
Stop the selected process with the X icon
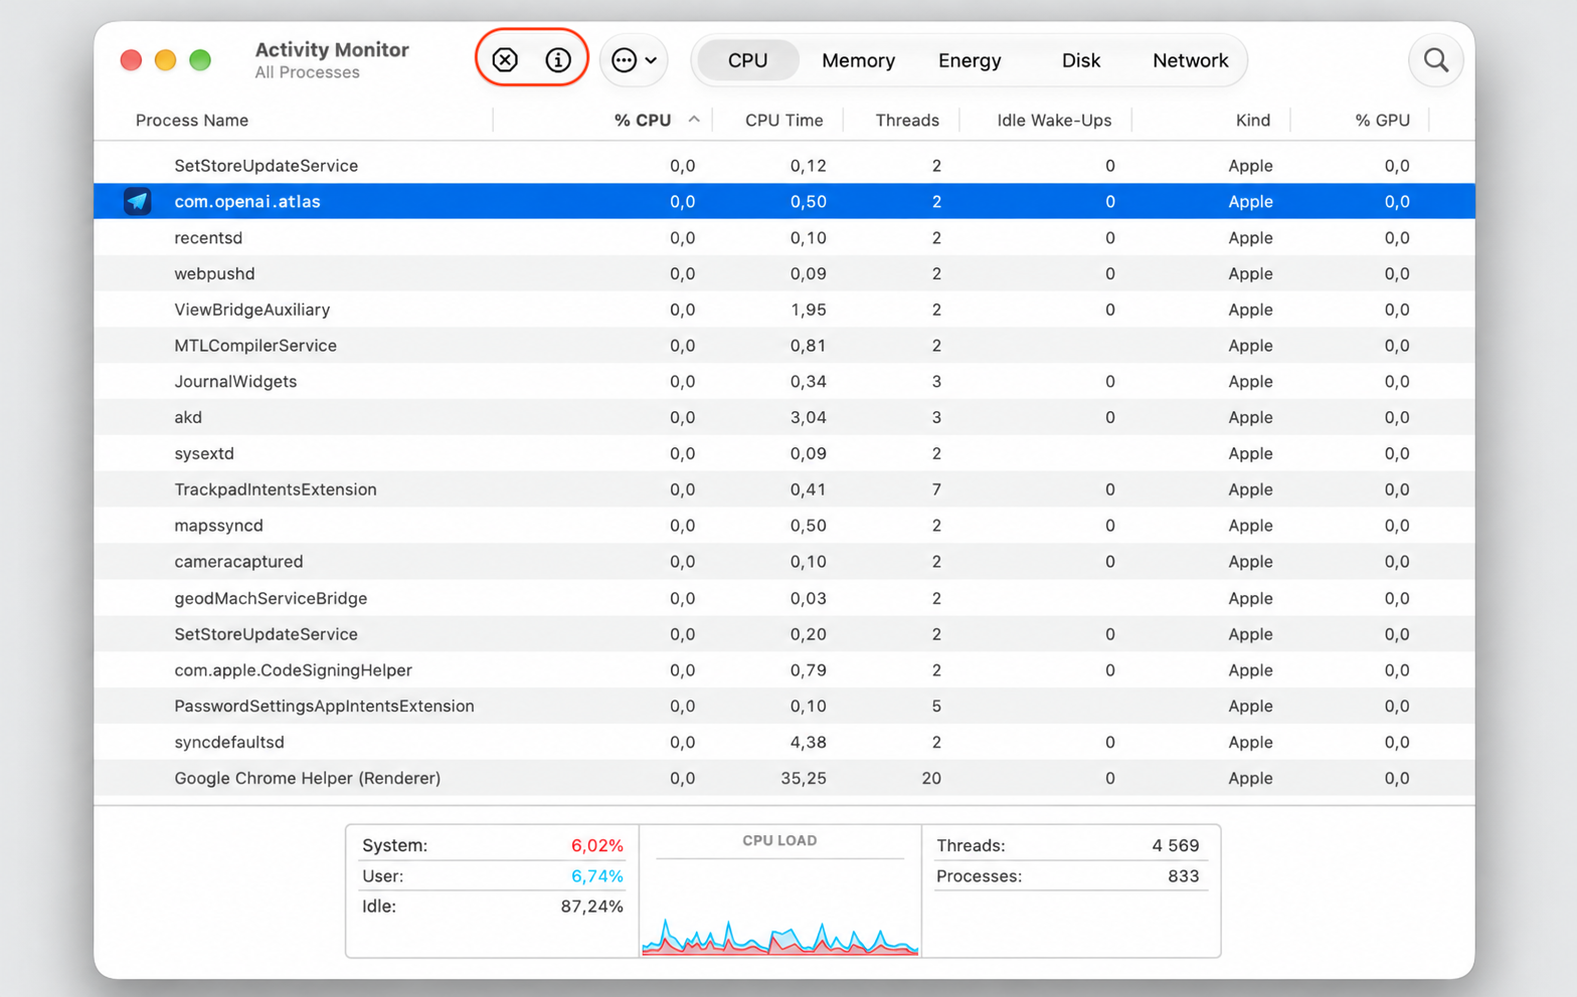point(505,60)
